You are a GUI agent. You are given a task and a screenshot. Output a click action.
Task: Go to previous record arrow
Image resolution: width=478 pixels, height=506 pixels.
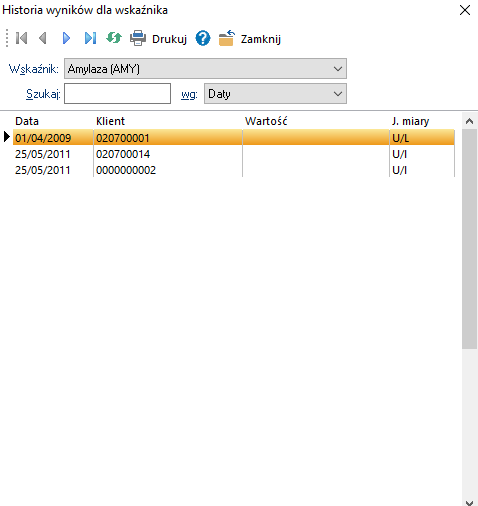(x=43, y=38)
